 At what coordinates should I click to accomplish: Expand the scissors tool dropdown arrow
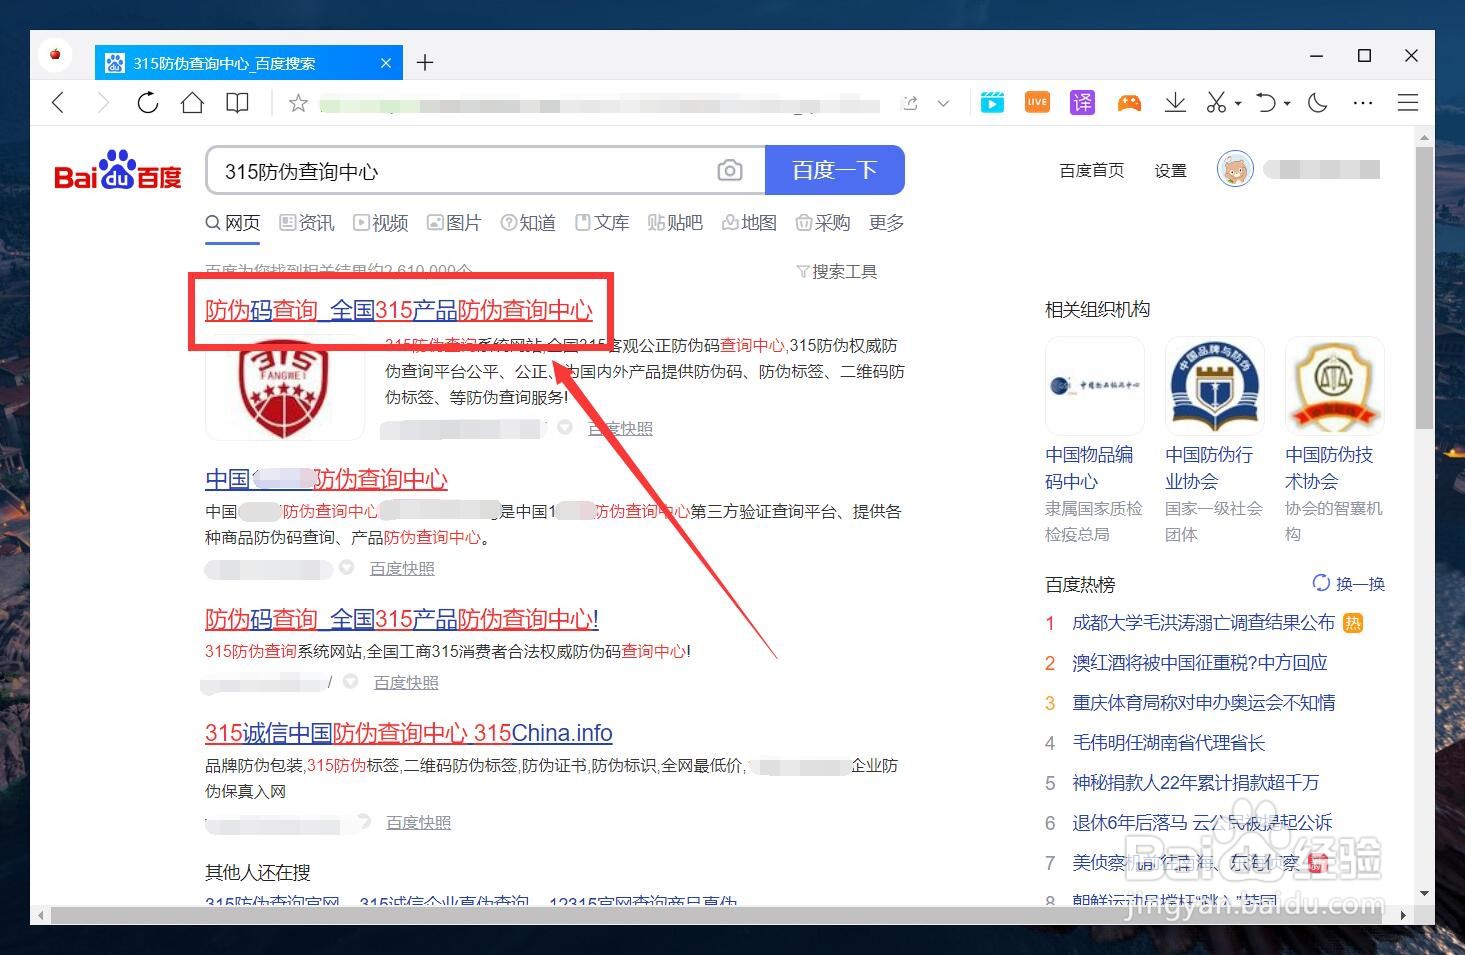(1238, 103)
